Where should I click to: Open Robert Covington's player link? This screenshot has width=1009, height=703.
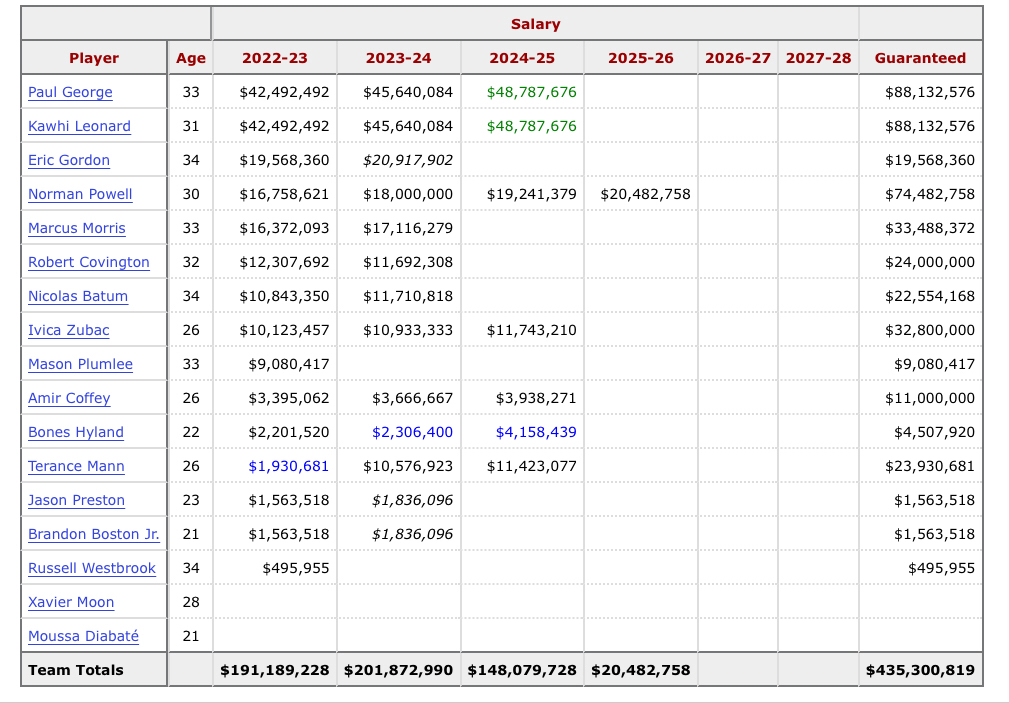click(89, 262)
